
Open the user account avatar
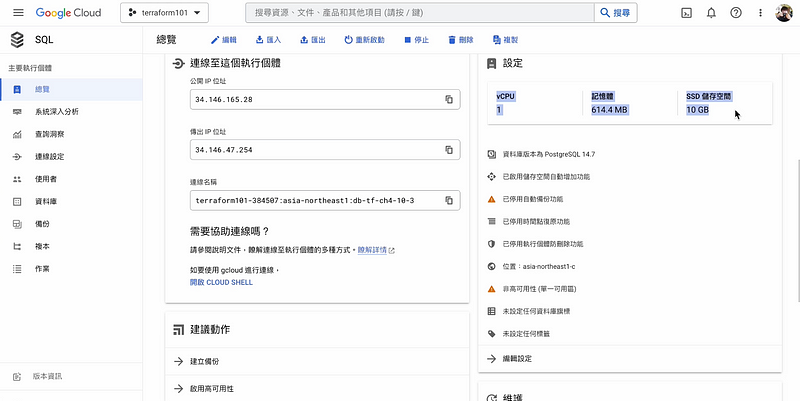[784, 13]
